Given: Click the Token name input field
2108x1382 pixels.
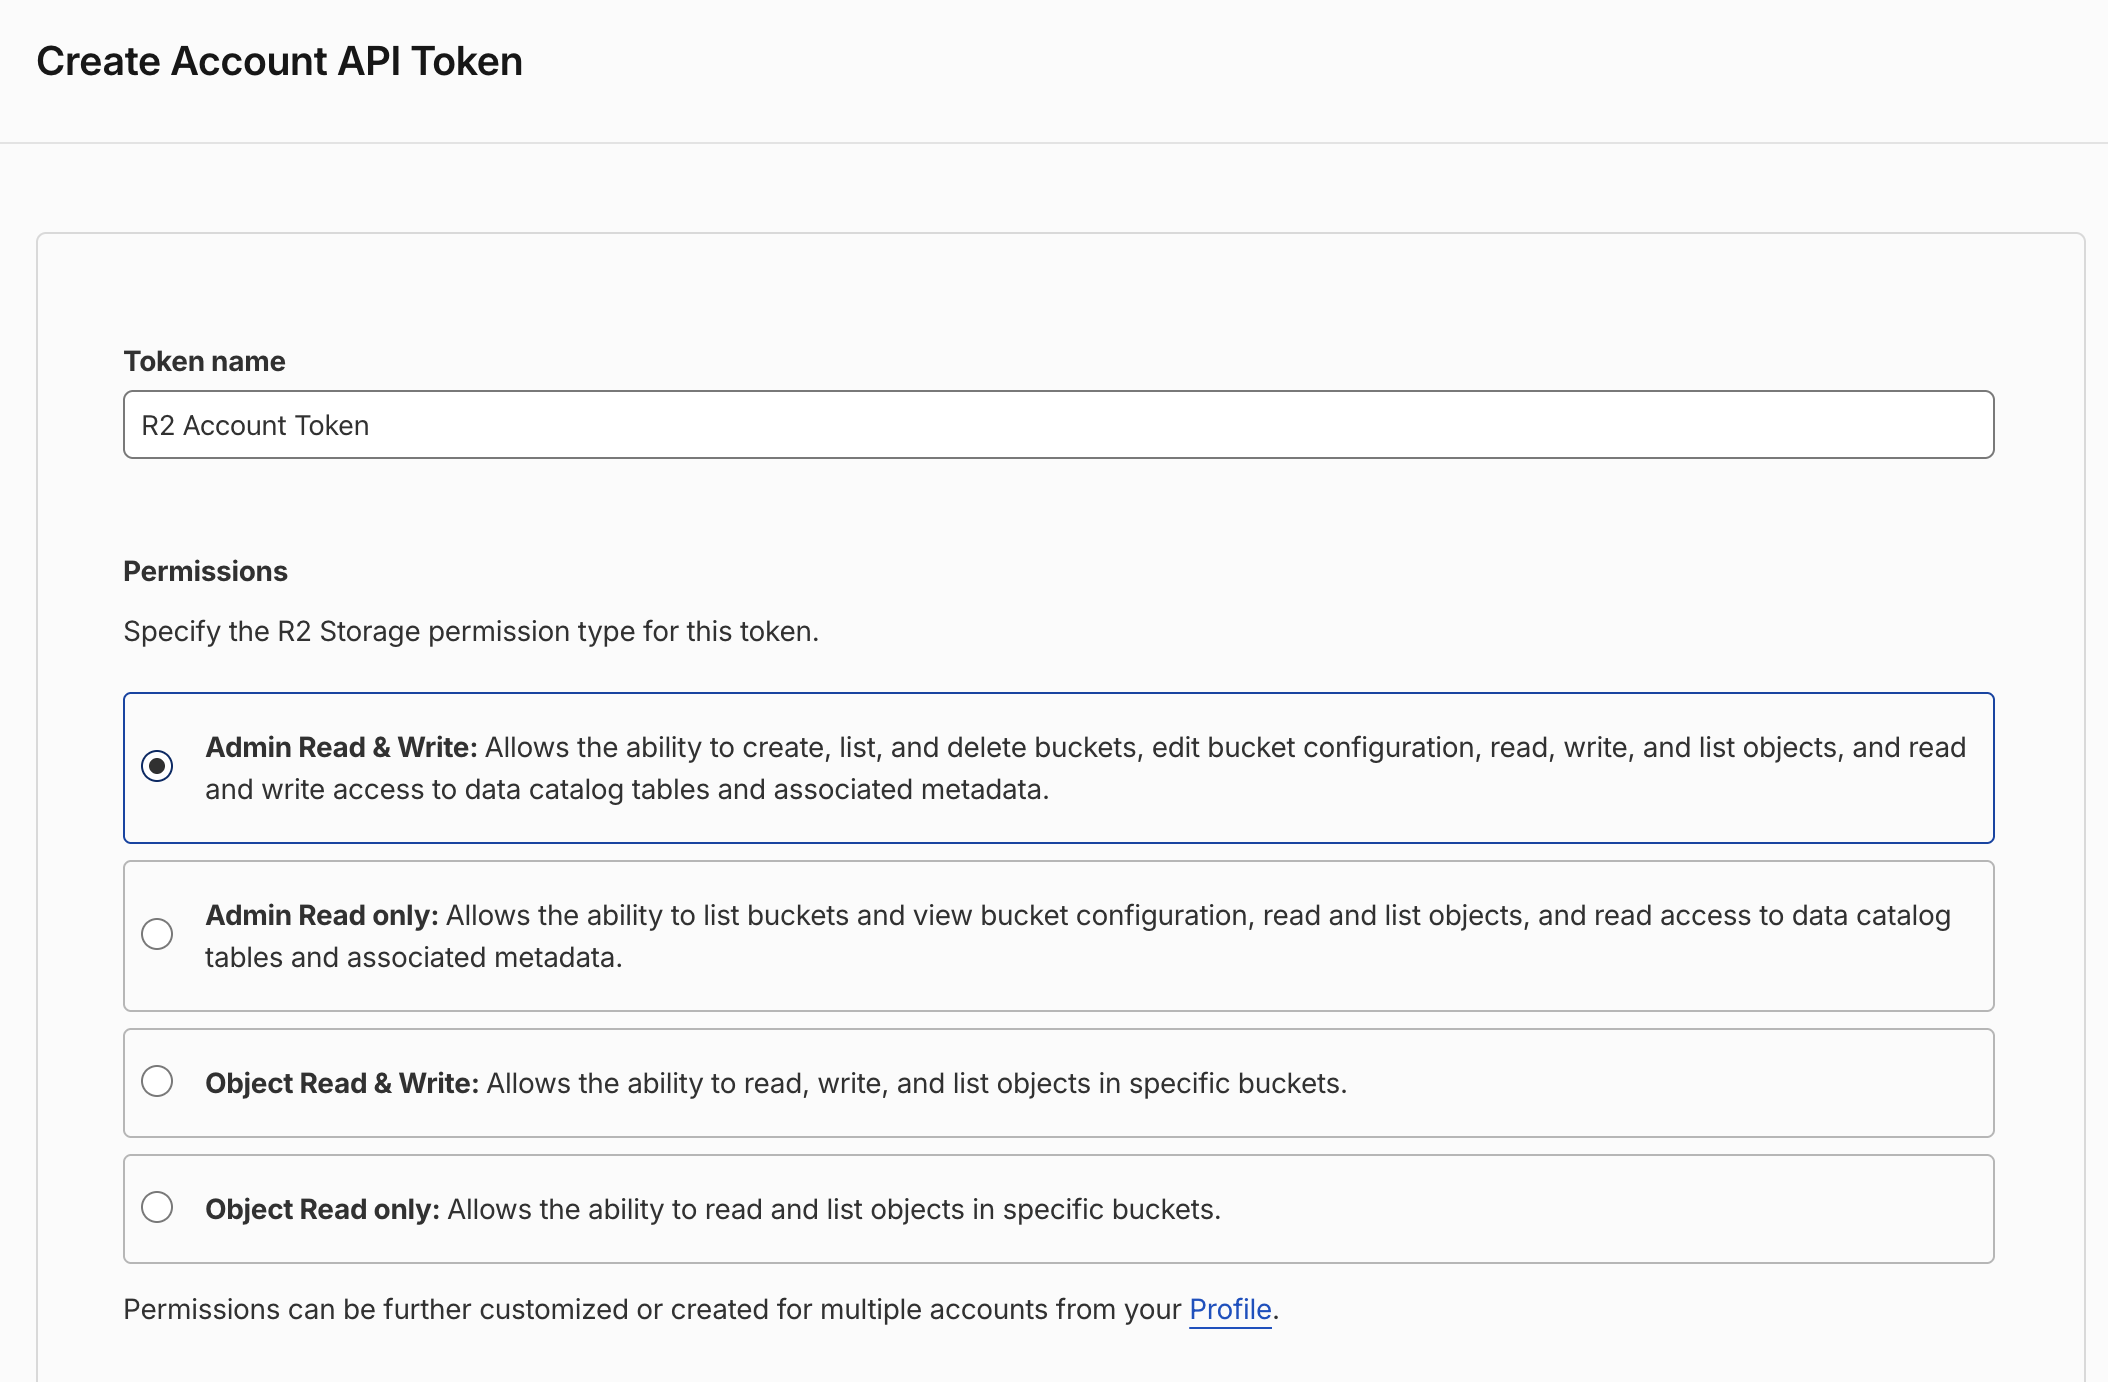Looking at the screenshot, I should (x=1058, y=425).
